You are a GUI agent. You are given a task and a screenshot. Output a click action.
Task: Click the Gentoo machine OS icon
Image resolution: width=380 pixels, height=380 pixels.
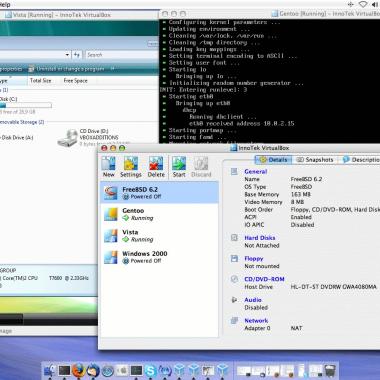111,214
